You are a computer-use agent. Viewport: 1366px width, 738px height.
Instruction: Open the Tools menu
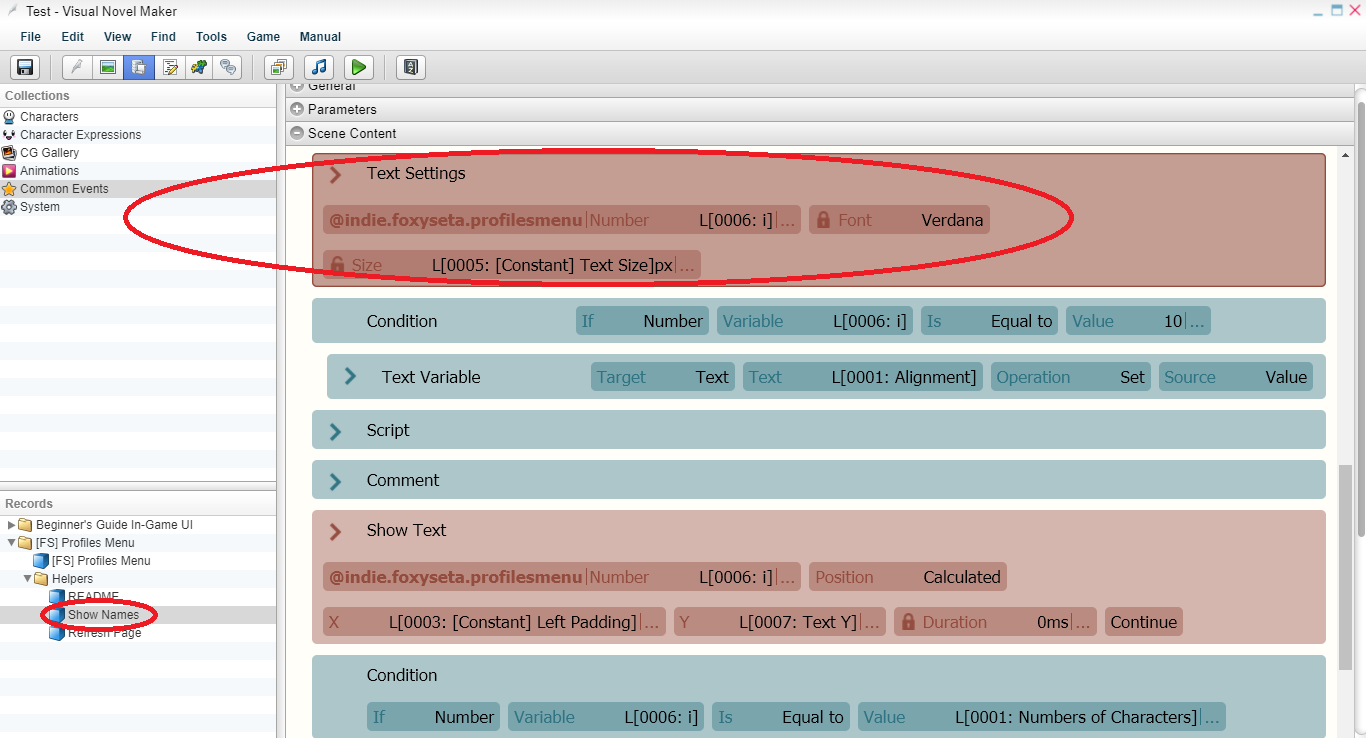coord(211,37)
